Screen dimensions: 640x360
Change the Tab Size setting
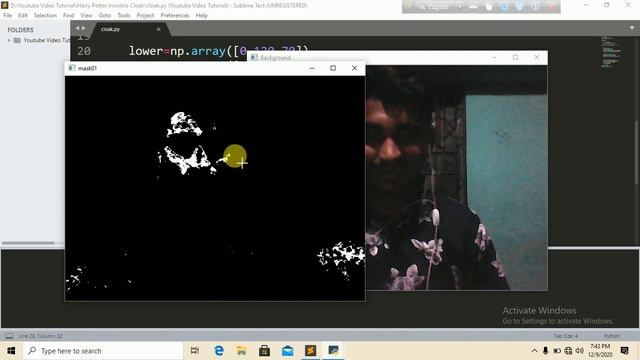coord(565,336)
